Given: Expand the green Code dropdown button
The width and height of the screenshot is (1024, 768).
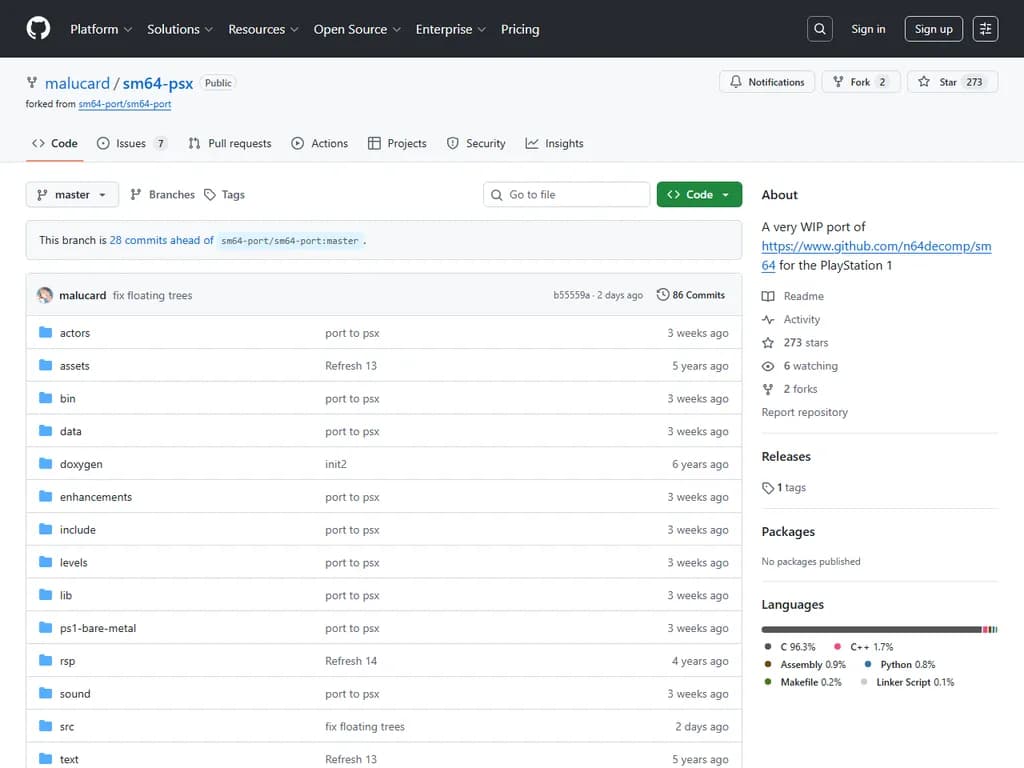Looking at the screenshot, I should tap(699, 195).
